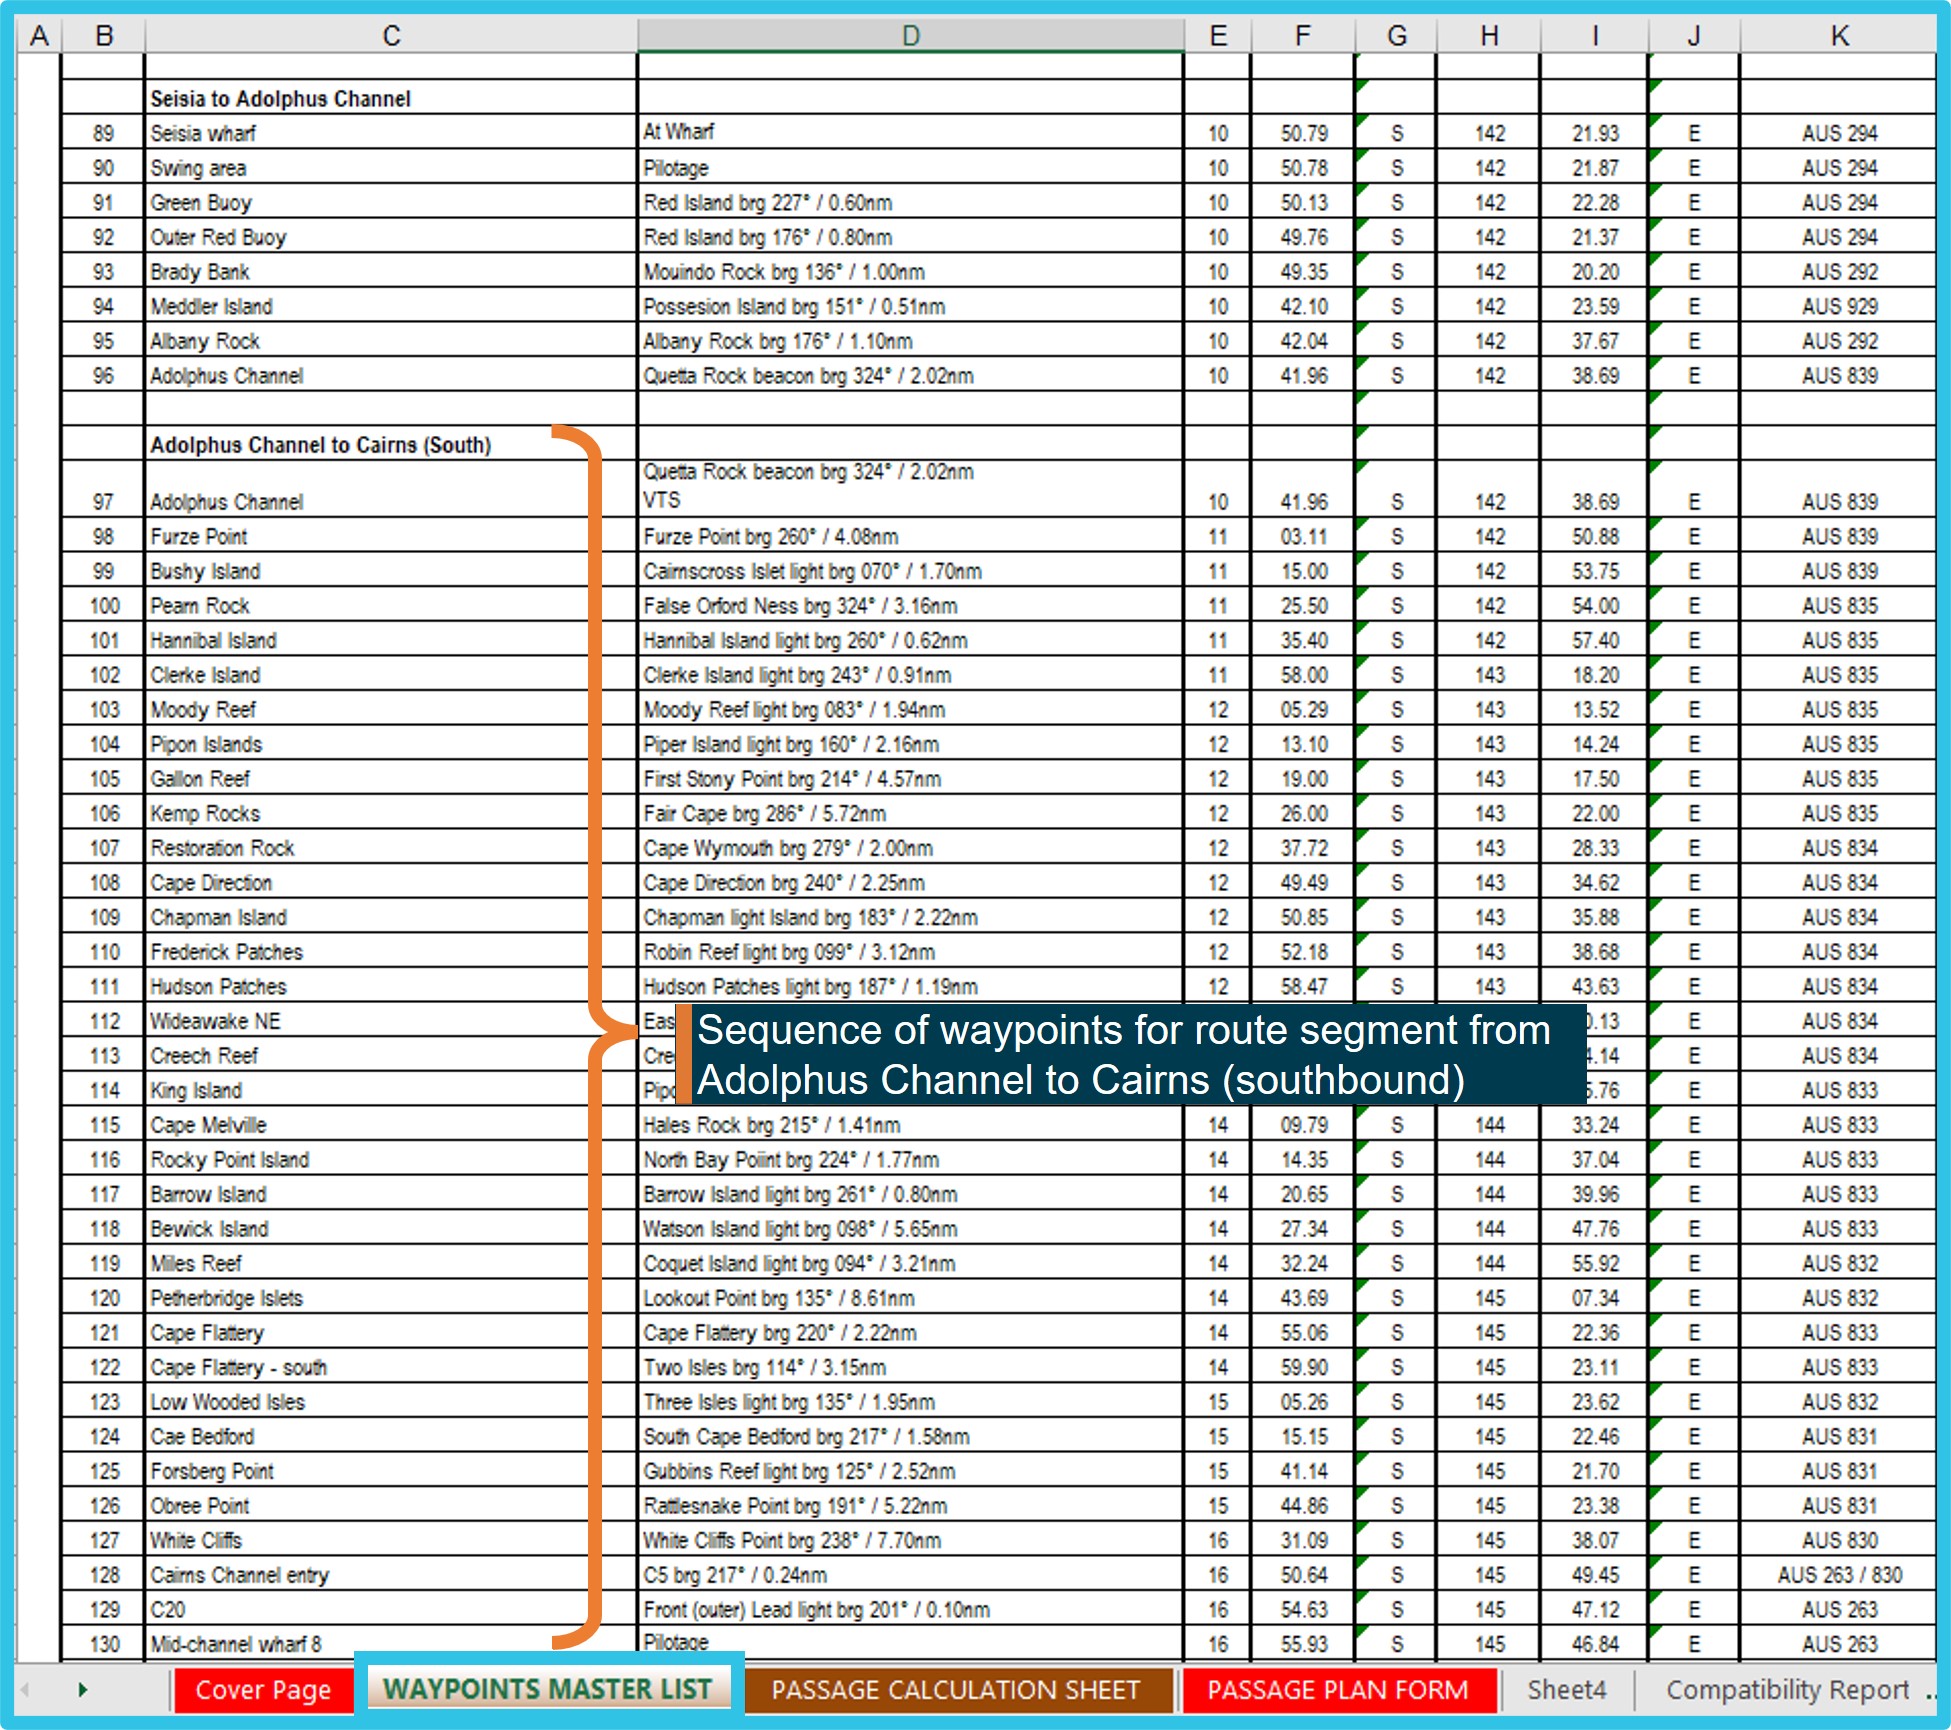The width and height of the screenshot is (1951, 1730).
Task: Select the WAYPOINTS MASTER LIST sheet tab
Action: pyautogui.click(x=548, y=1689)
